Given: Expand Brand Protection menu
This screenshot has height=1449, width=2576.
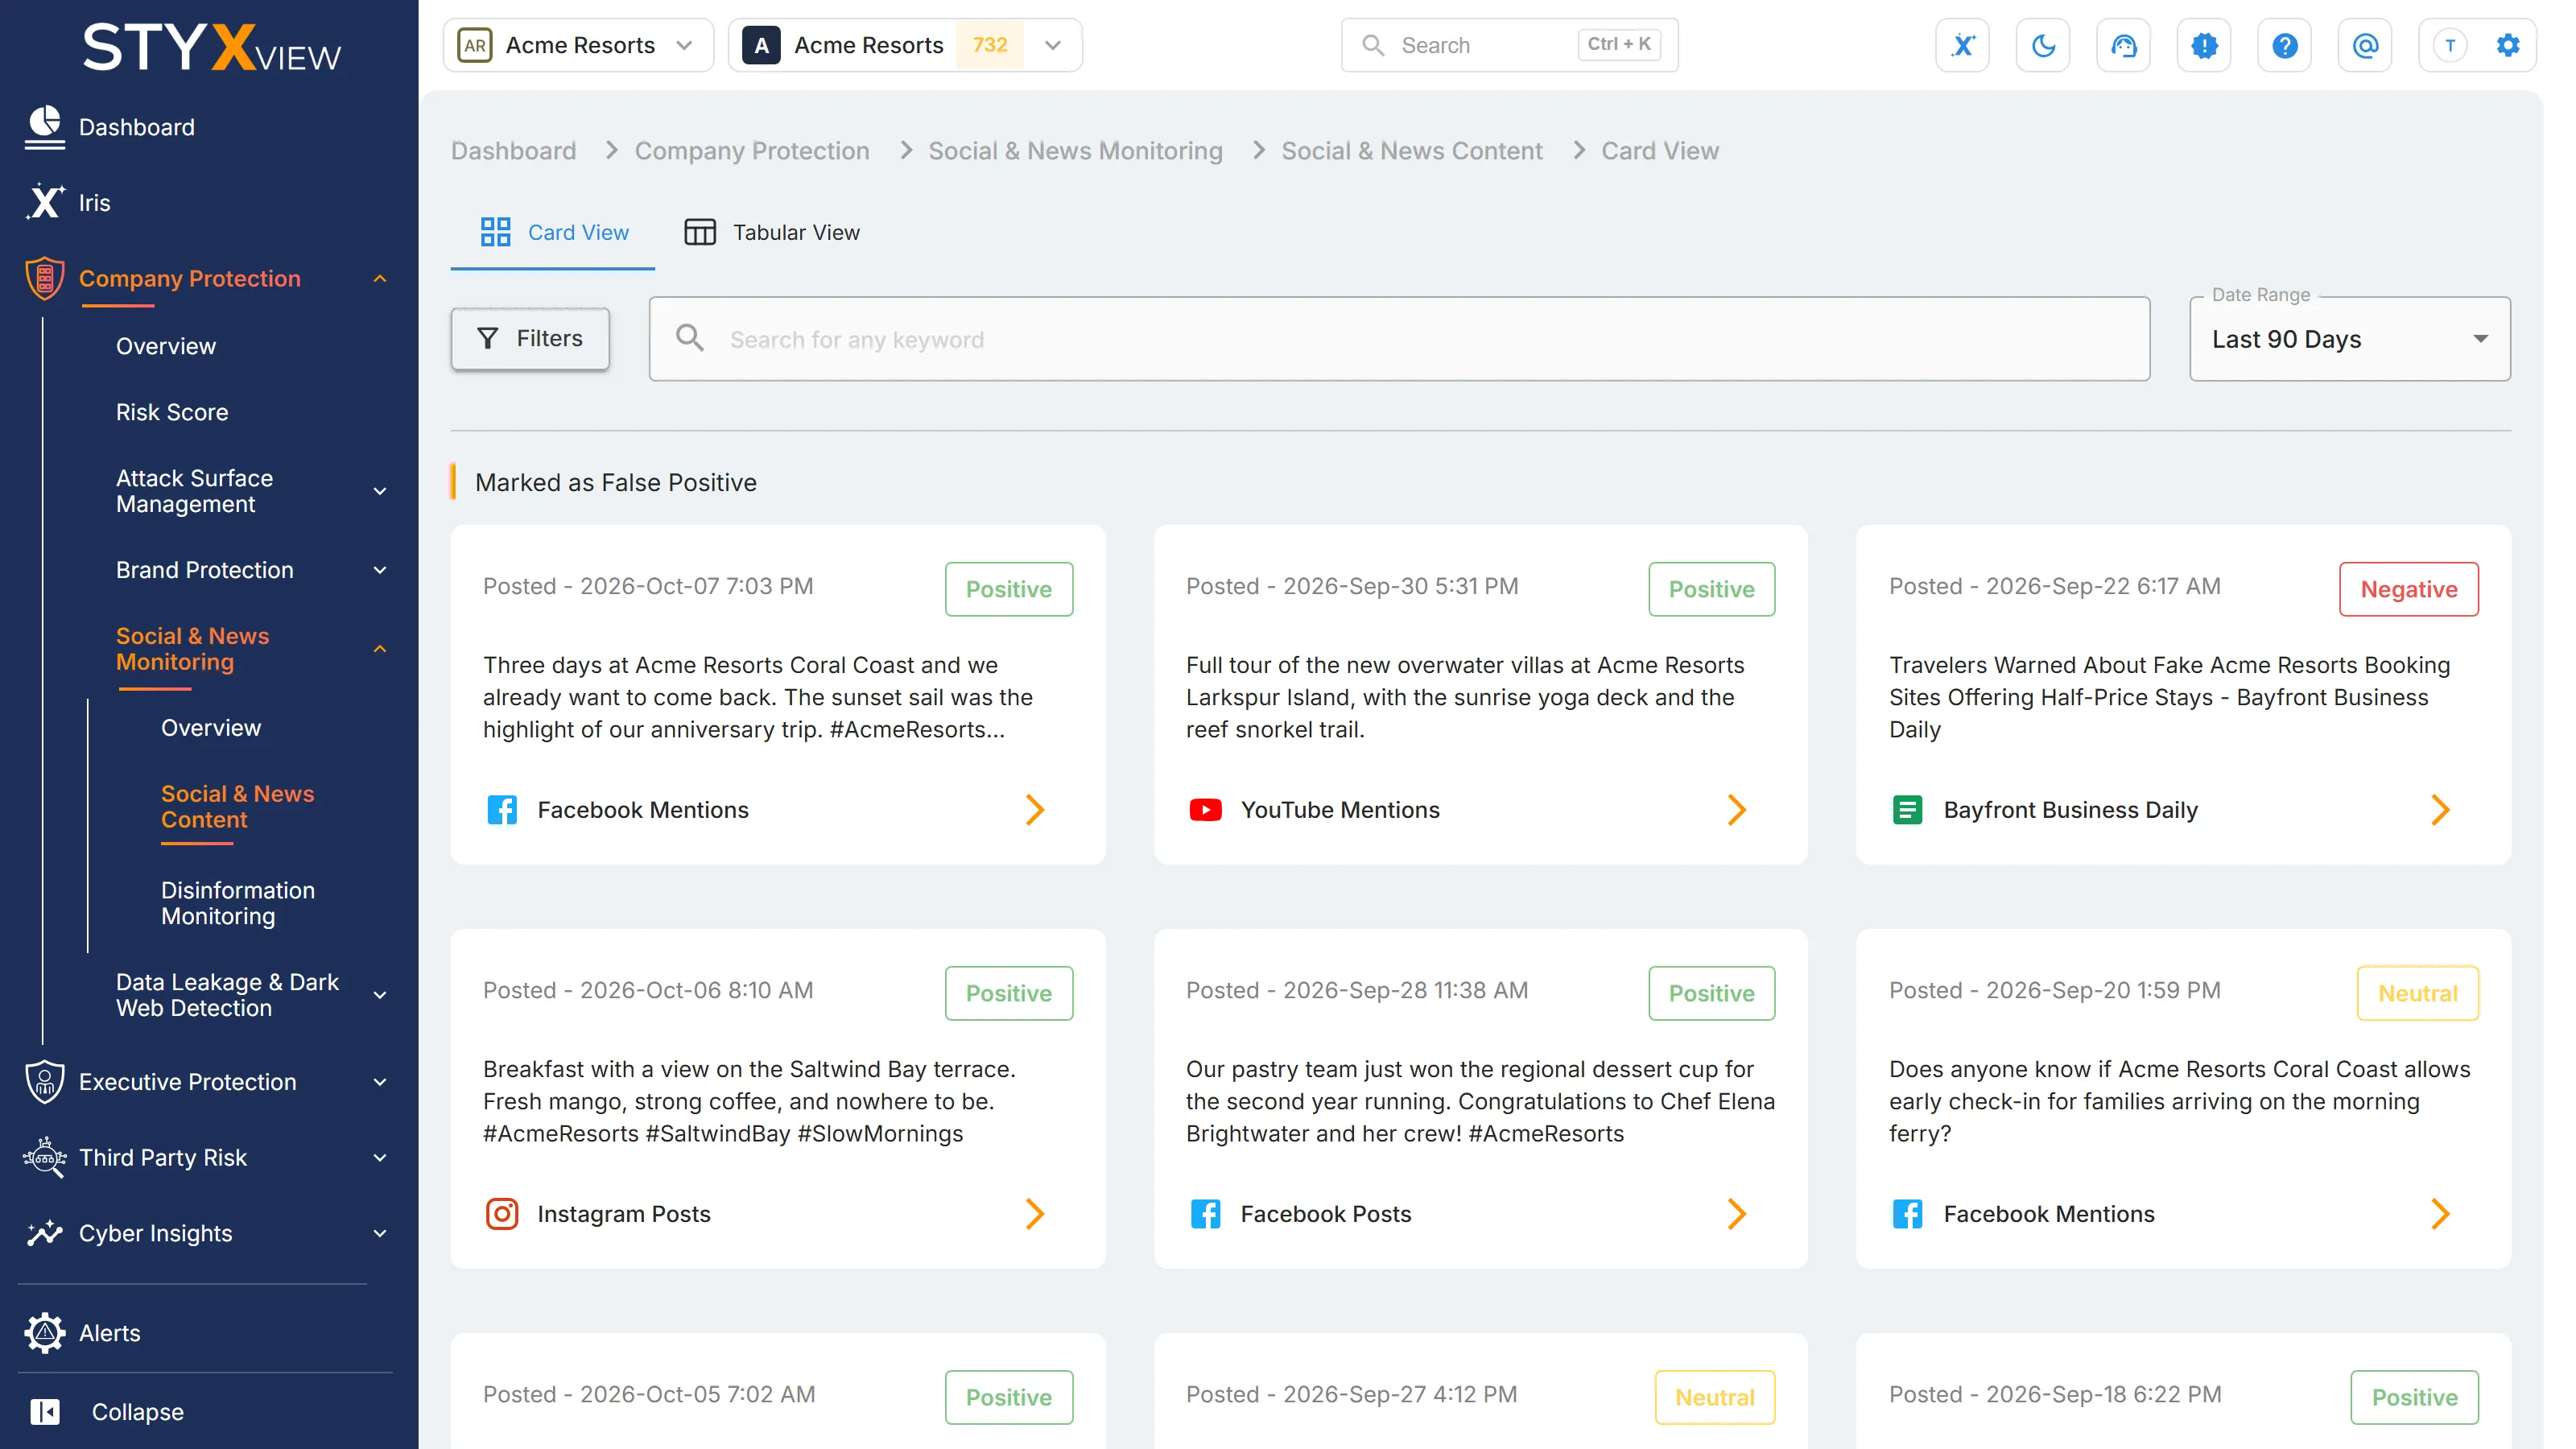Looking at the screenshot, I should [x=380, y=570].
